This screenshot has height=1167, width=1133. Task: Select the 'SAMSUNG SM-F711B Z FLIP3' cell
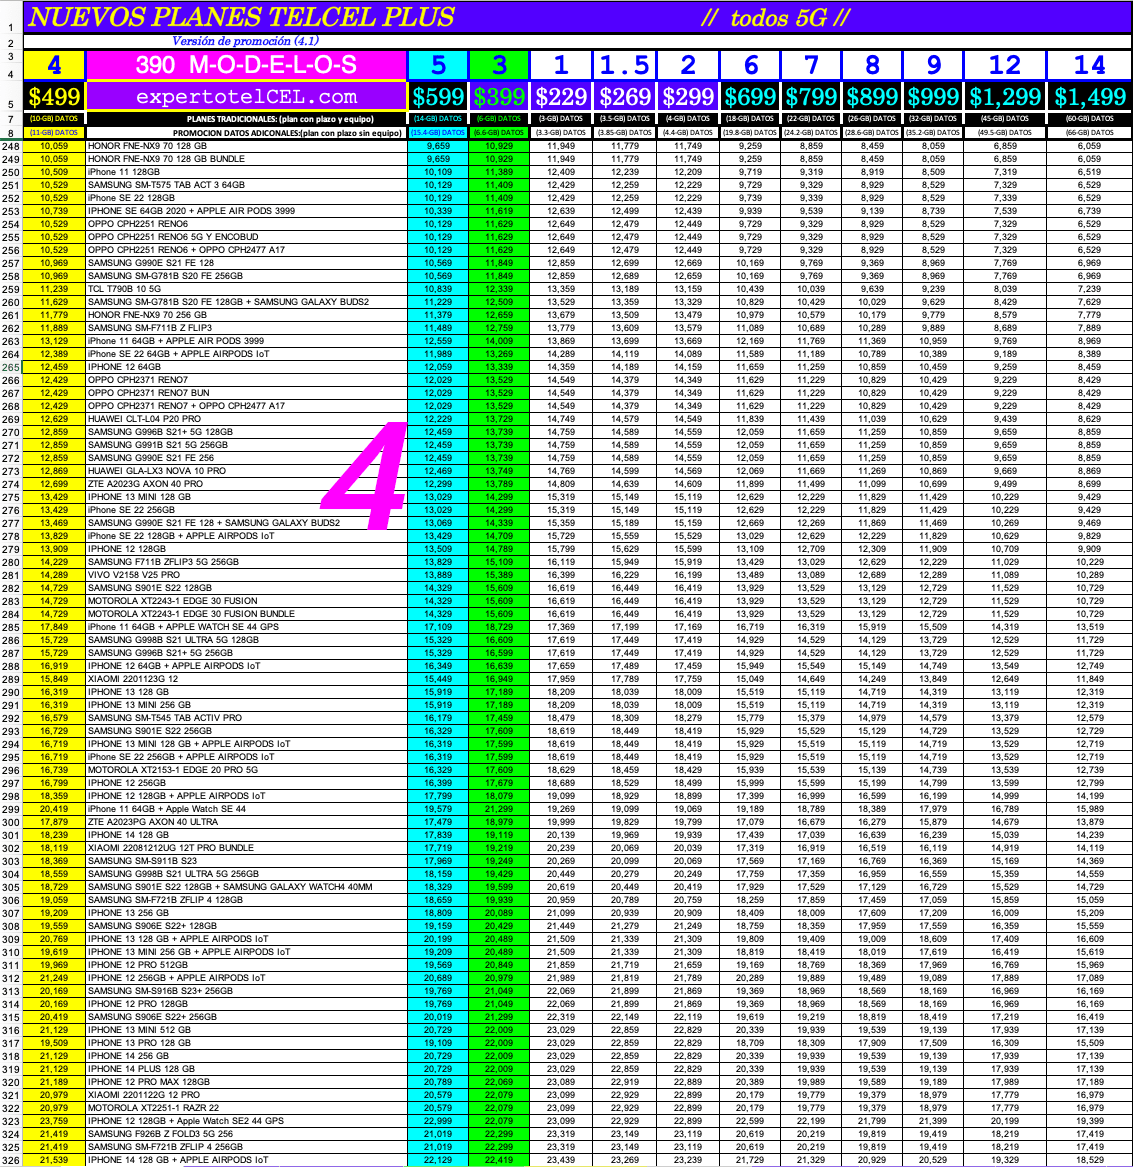(x=246, y=328)
